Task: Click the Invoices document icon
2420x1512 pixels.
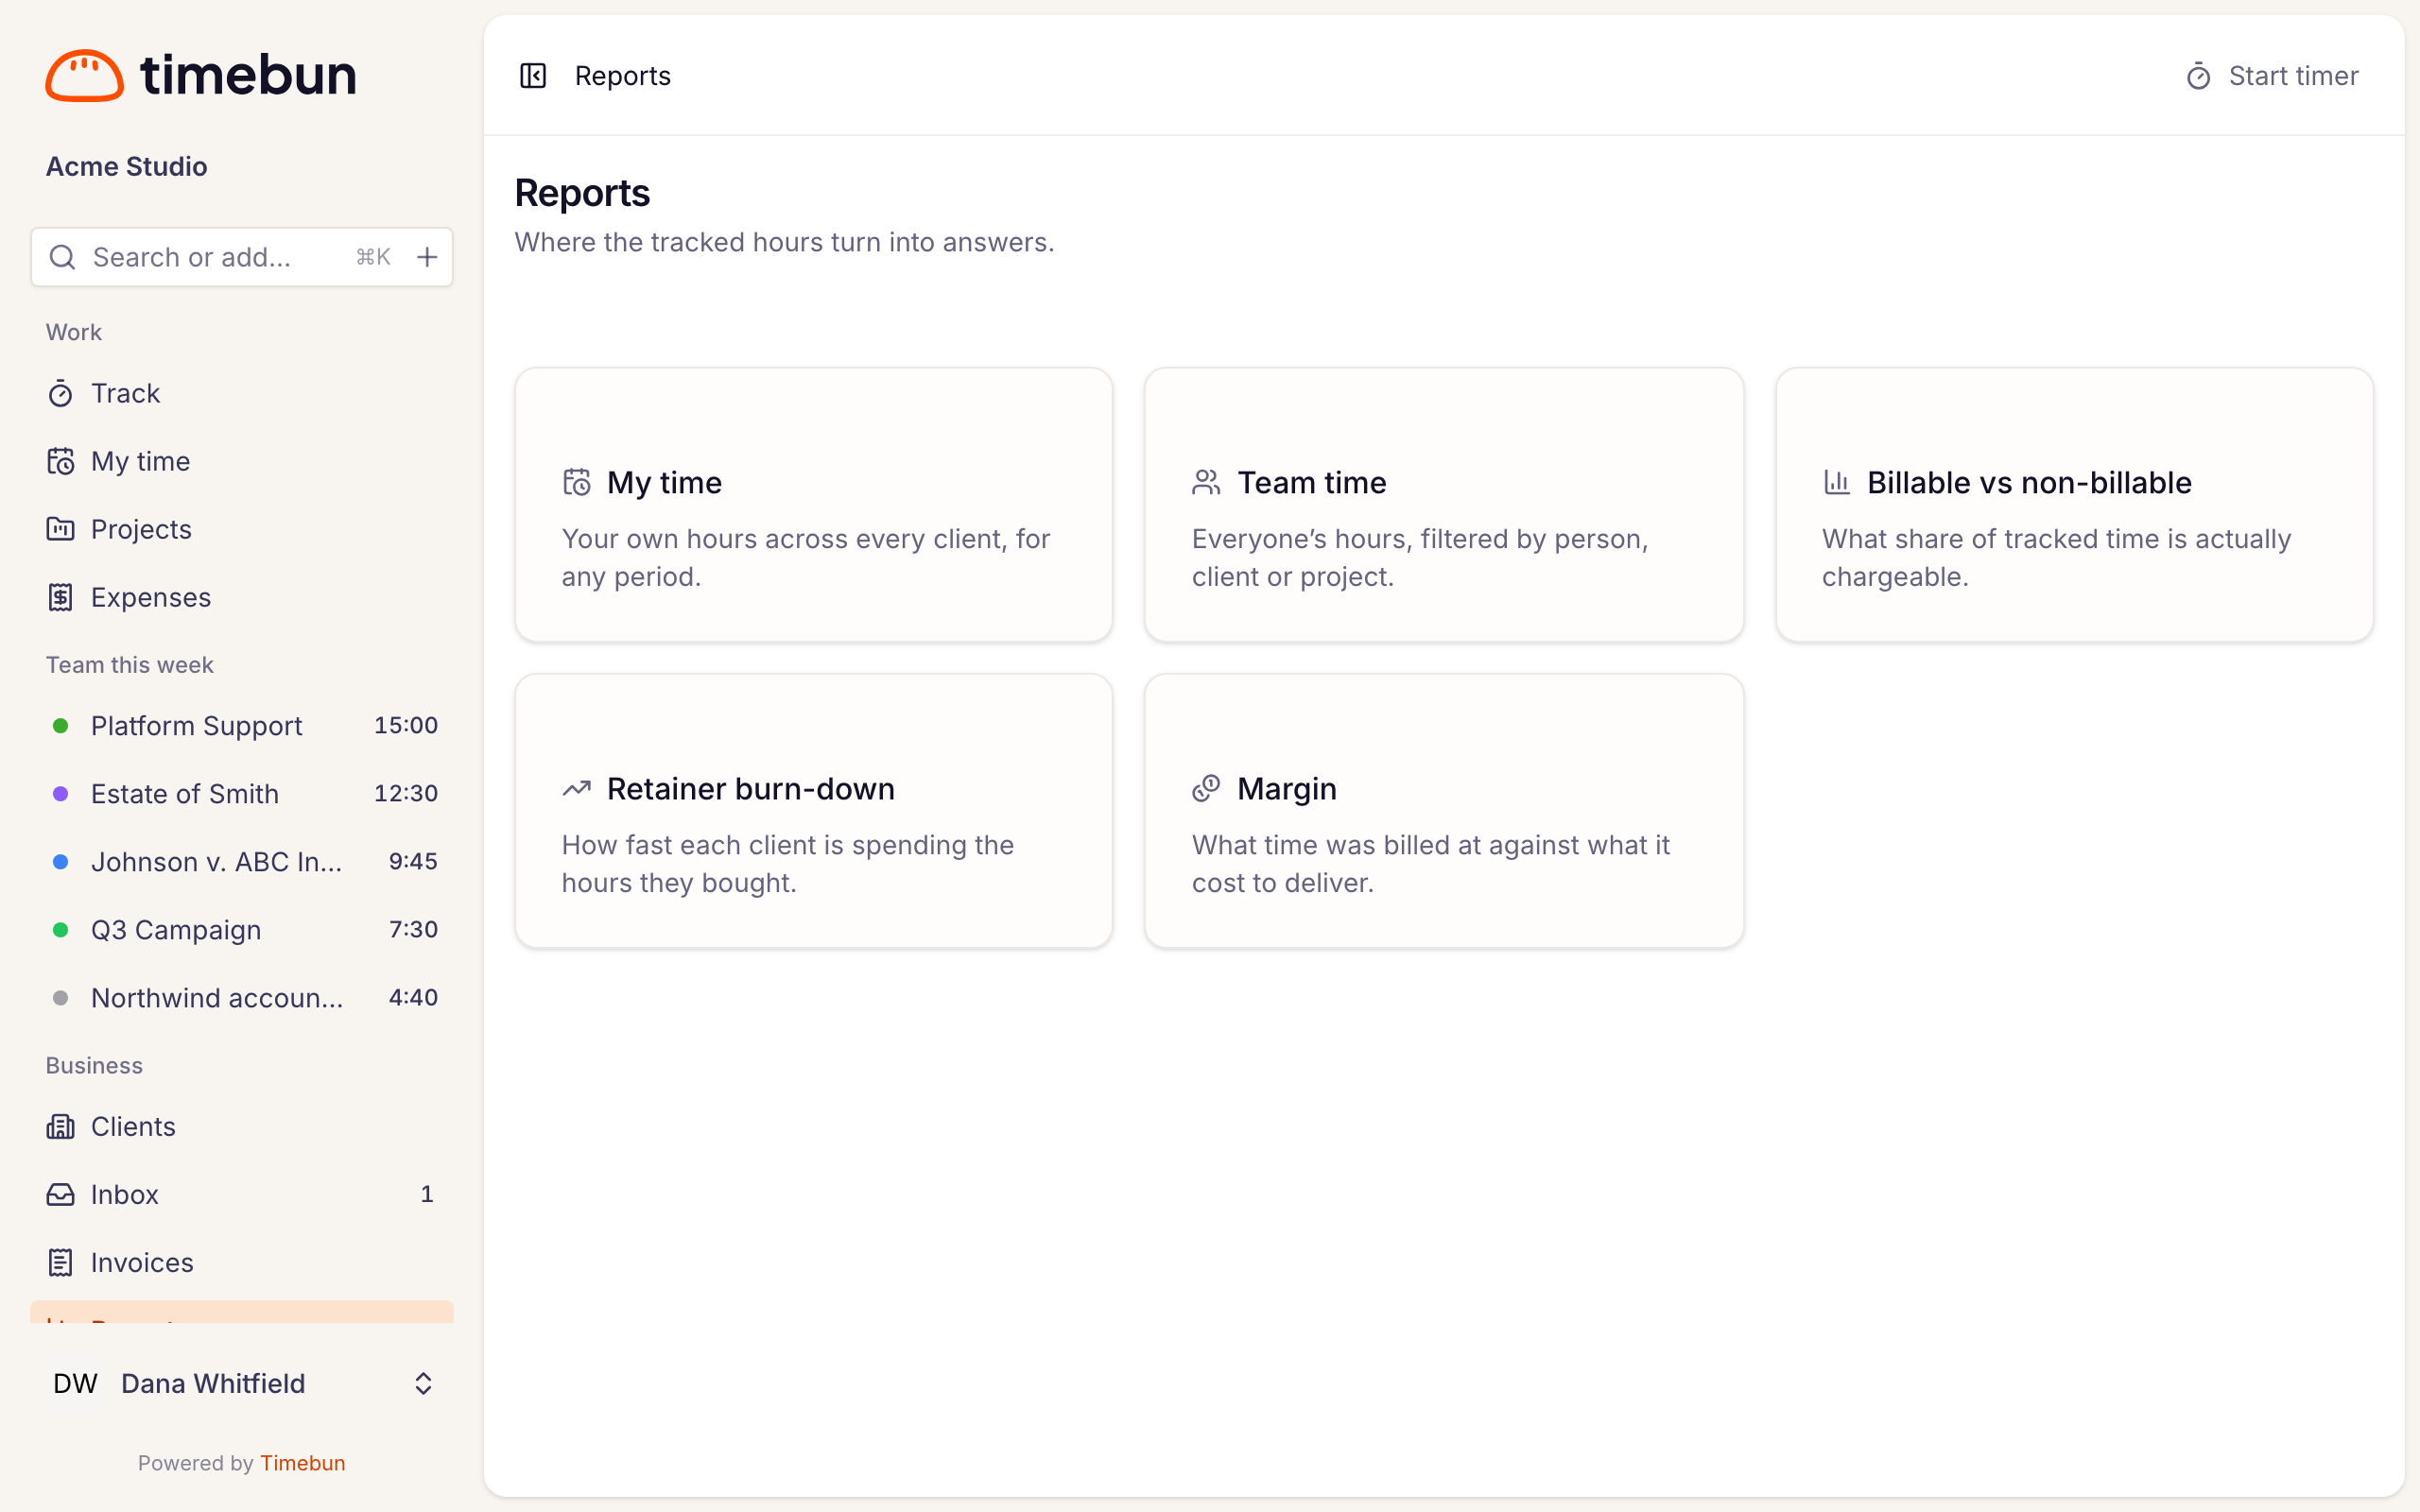Action: click(x=60, y=1262)
